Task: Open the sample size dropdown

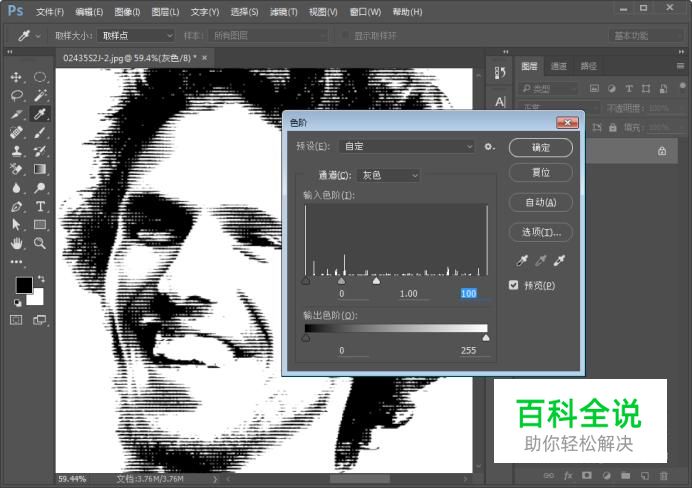Action: coord(135,35)
